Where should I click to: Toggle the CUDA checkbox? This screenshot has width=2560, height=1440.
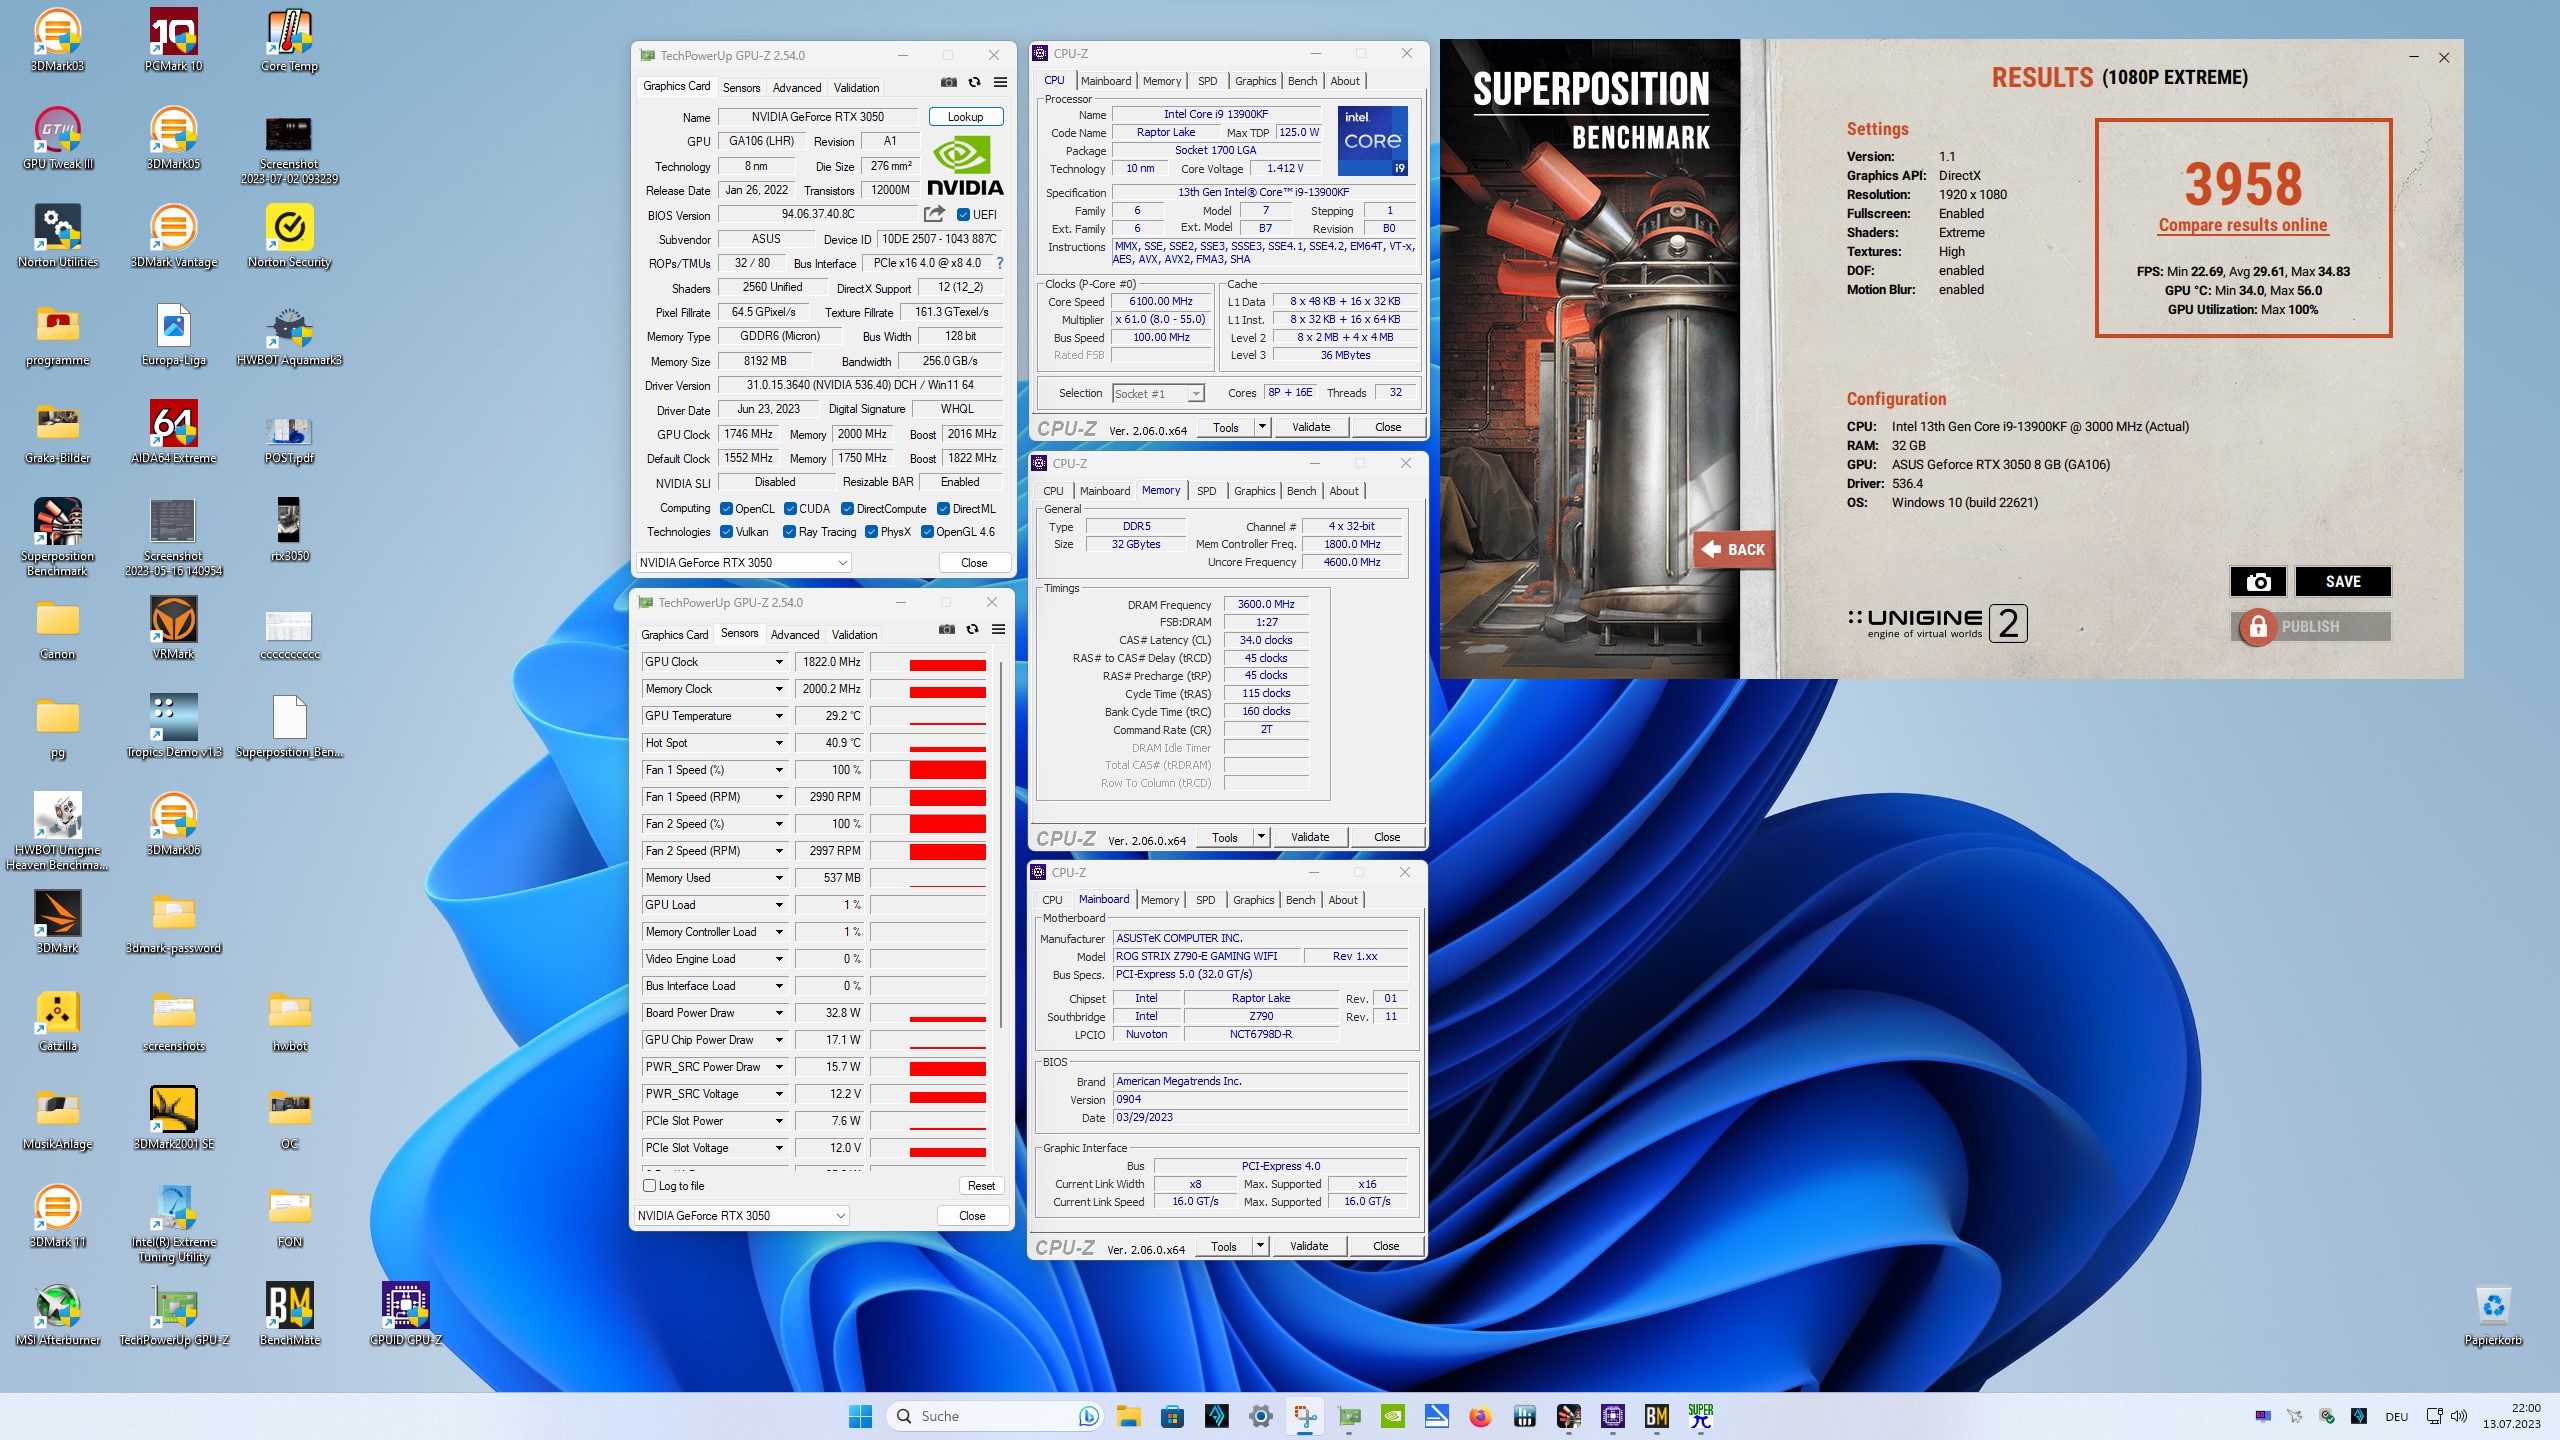point(790,509)
